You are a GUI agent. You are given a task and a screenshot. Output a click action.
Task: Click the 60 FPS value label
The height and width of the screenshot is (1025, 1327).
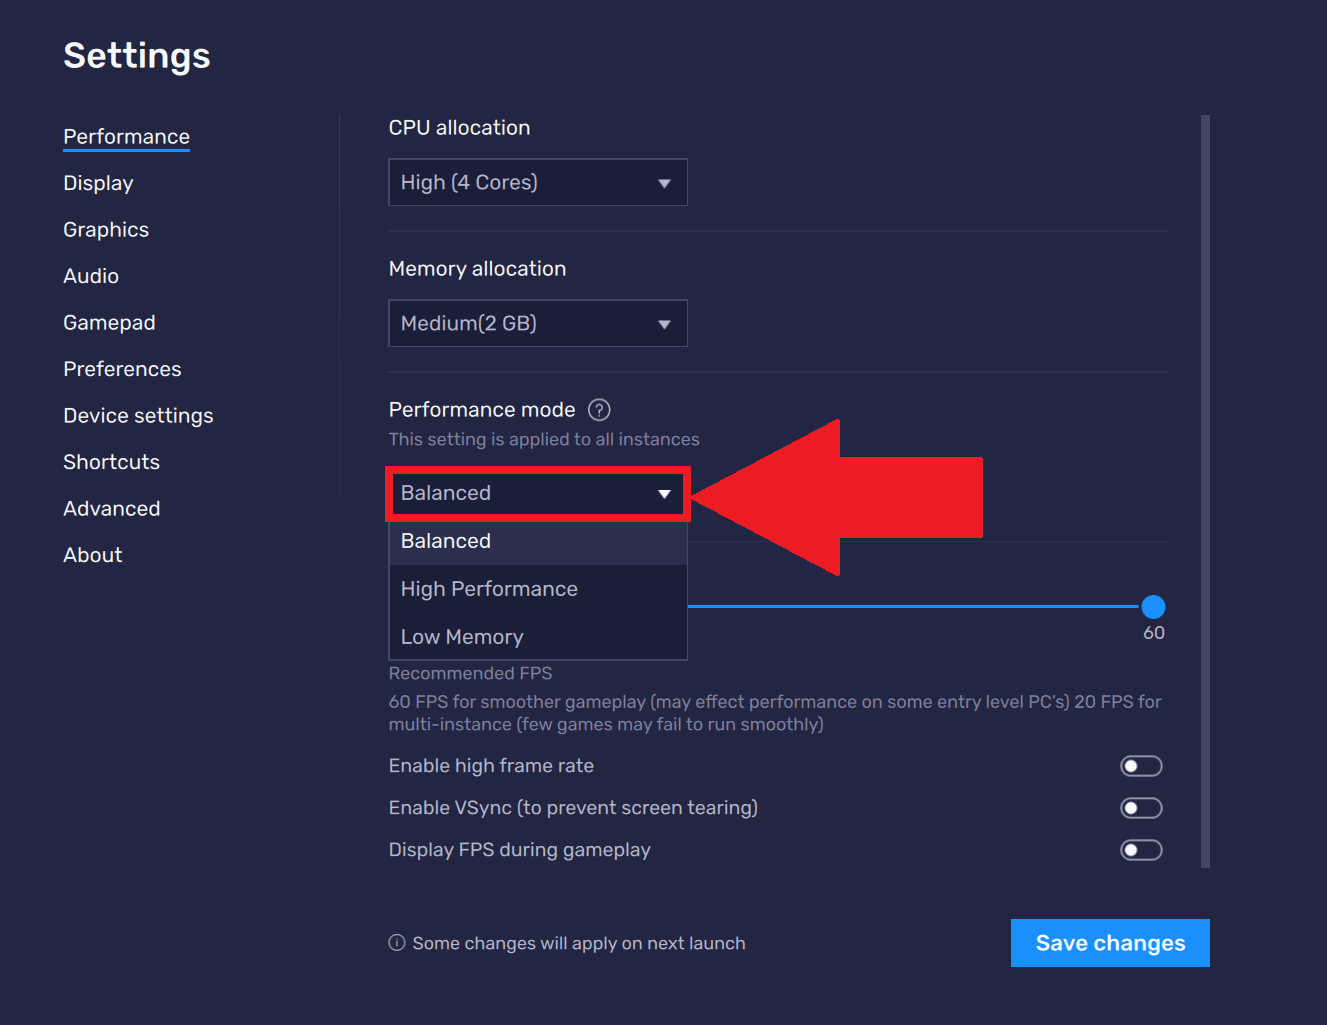click(x=1154, y=633)
